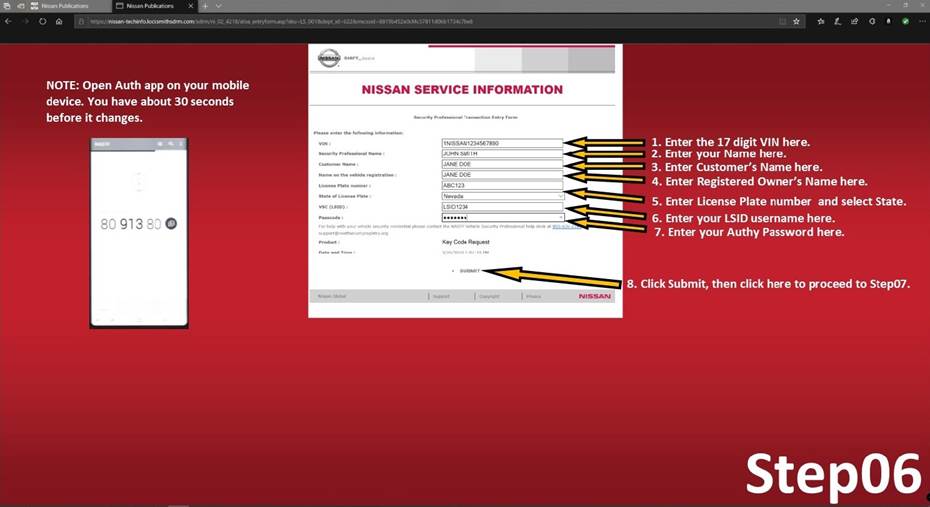Click Name on vehicle registration field
The image size is (930, 507).
[x=502, y=175]
